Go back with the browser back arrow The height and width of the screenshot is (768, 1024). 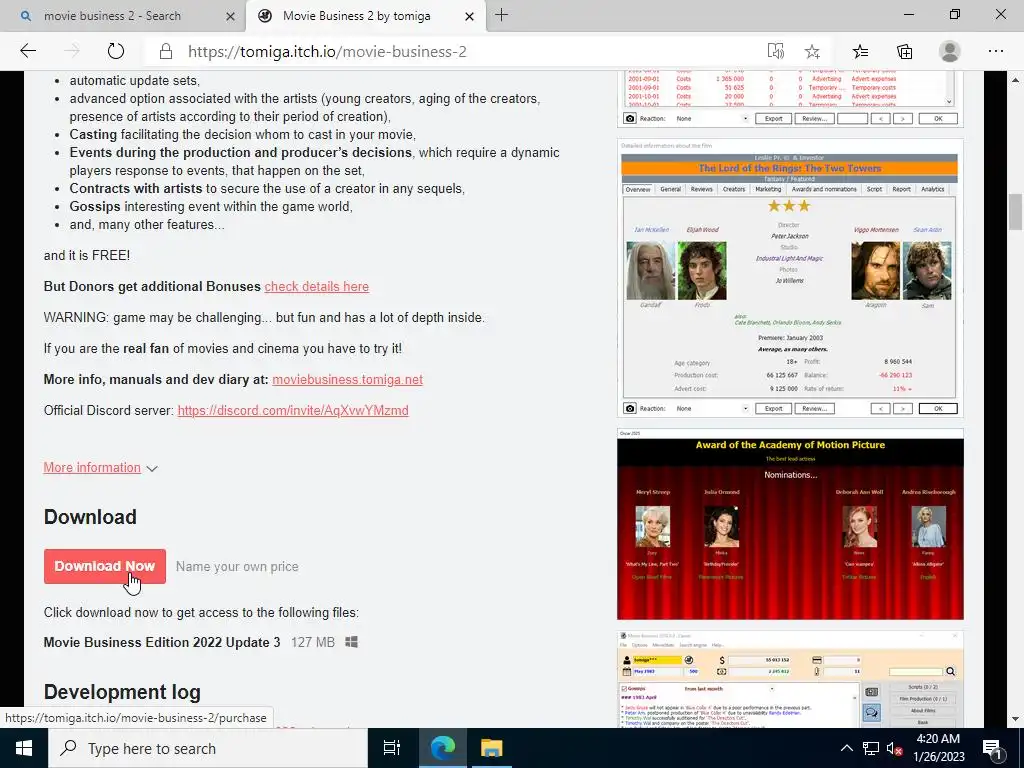(28, 52)
